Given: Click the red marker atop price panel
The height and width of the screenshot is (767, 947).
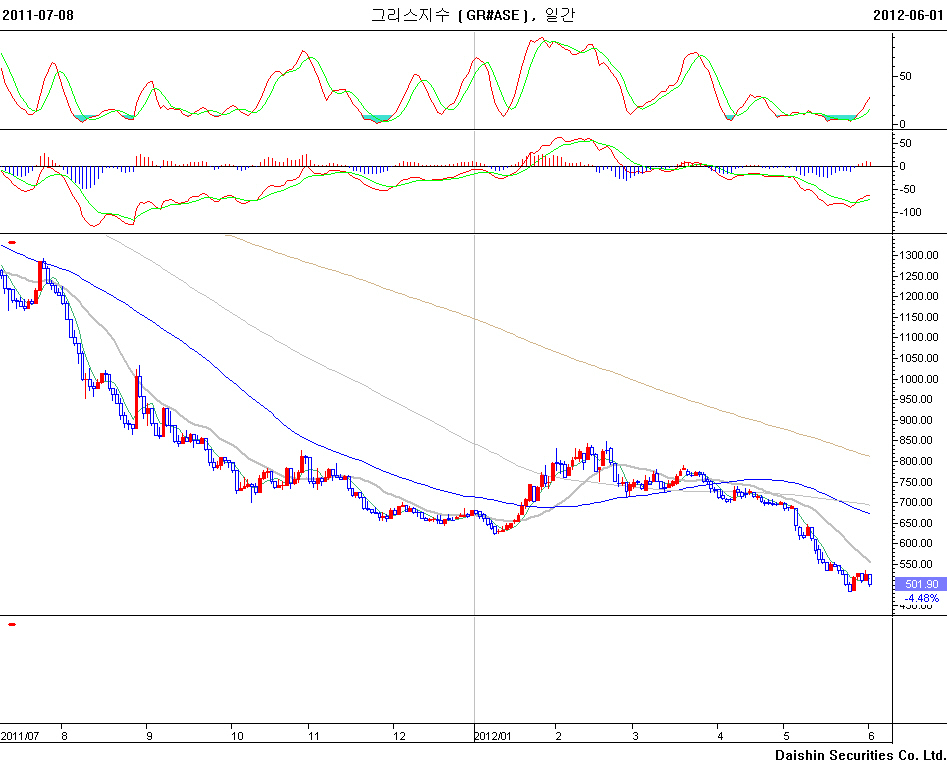Looking at the screenshot, I should point(12,242).
